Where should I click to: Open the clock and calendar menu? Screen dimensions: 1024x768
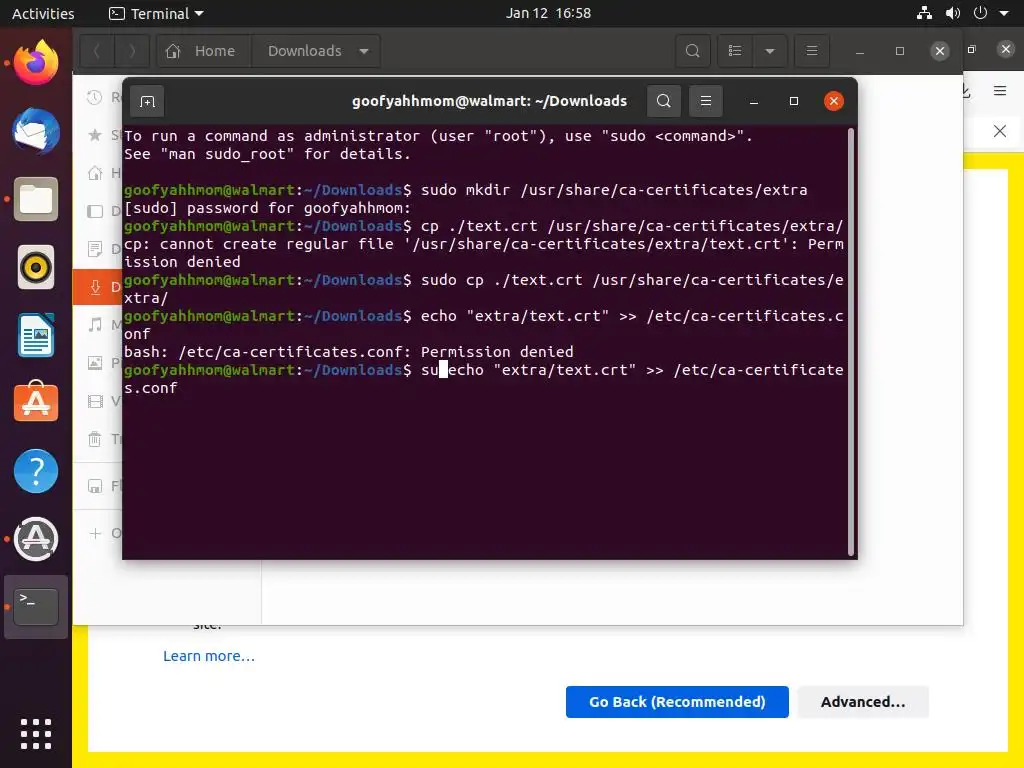tap(548, 13)
